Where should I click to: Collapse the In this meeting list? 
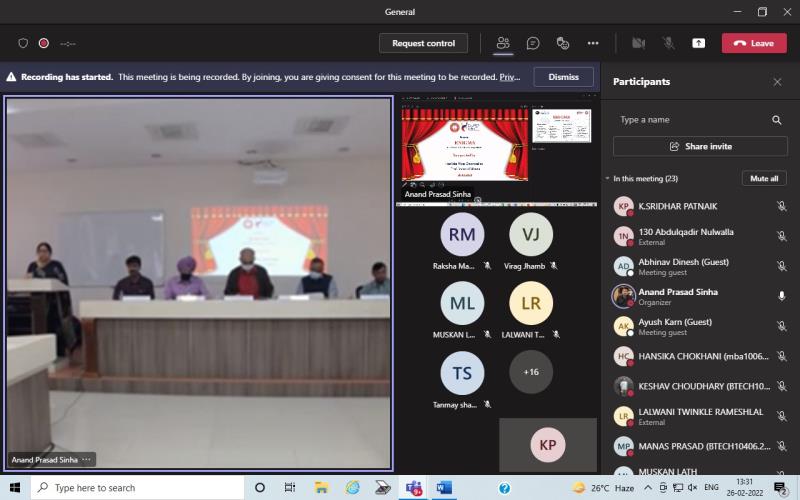608,179
